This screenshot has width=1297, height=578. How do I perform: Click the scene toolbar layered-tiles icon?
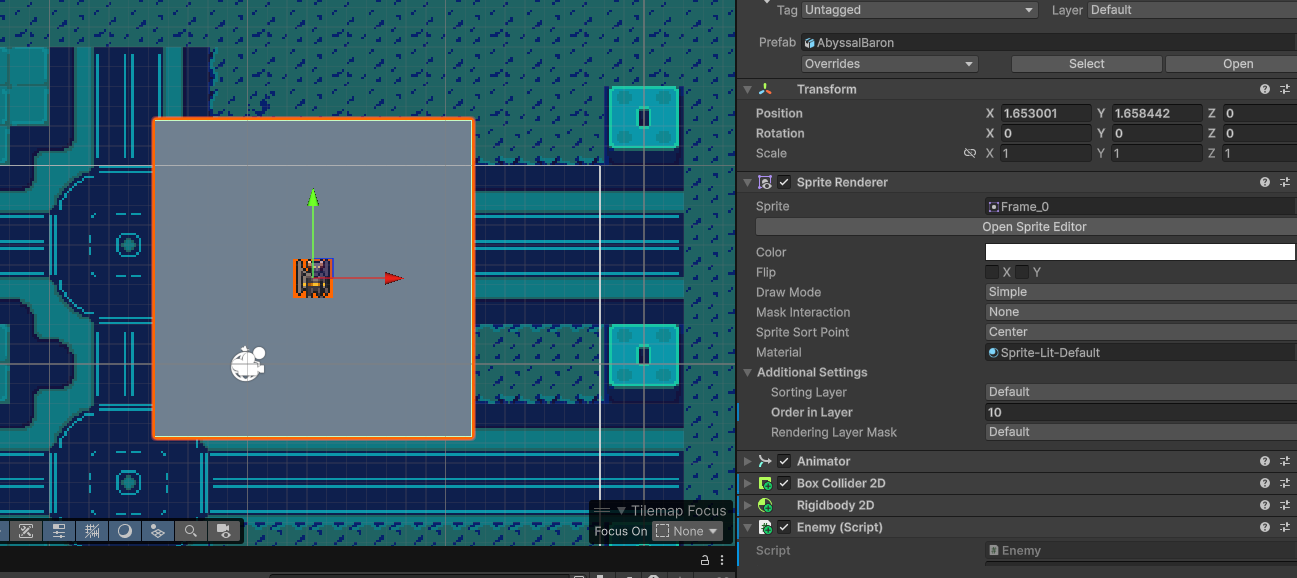157,531
